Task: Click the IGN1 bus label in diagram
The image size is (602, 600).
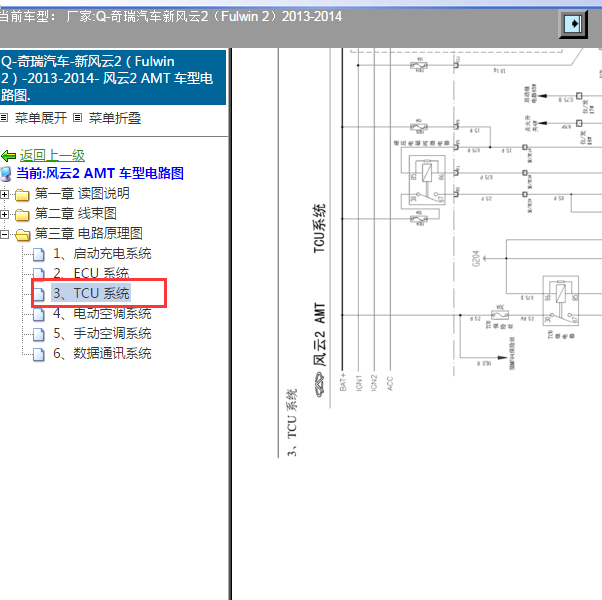Action: click(x=359, y=383)
